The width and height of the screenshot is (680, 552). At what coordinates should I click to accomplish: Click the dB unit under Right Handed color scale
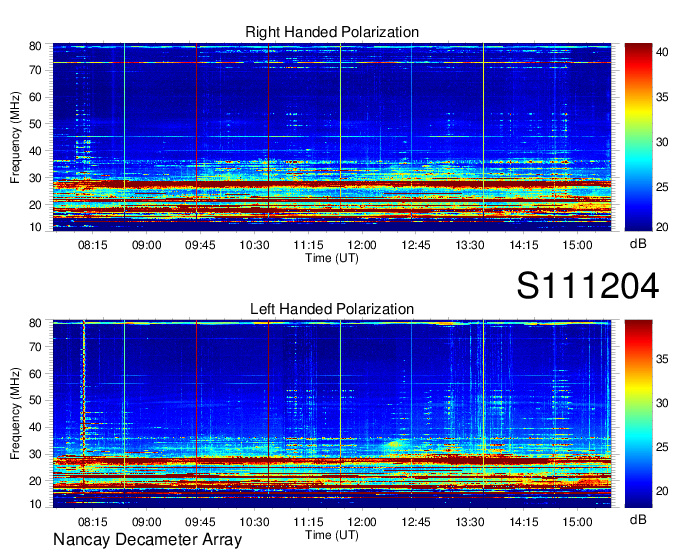638,244
